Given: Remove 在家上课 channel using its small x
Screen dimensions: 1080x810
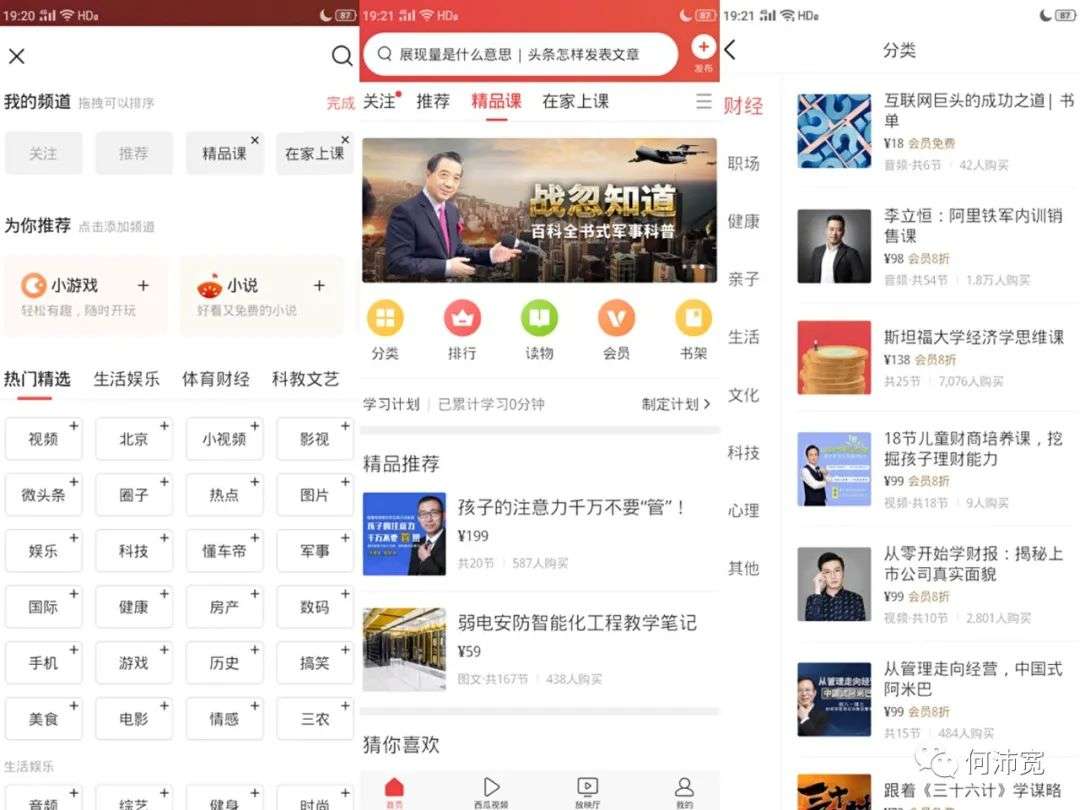Looking at the screenshot, I should coord(345,140).
